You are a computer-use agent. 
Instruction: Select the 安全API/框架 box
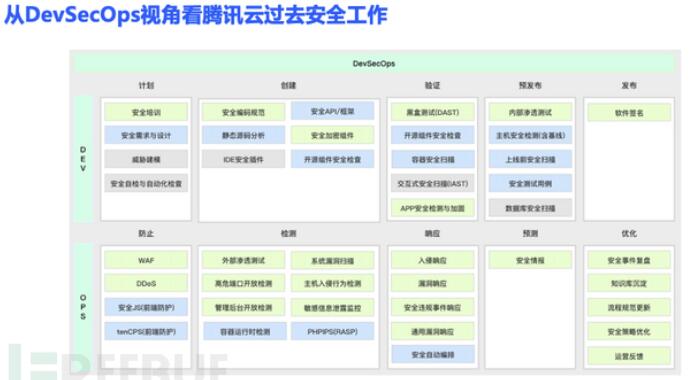333,111
